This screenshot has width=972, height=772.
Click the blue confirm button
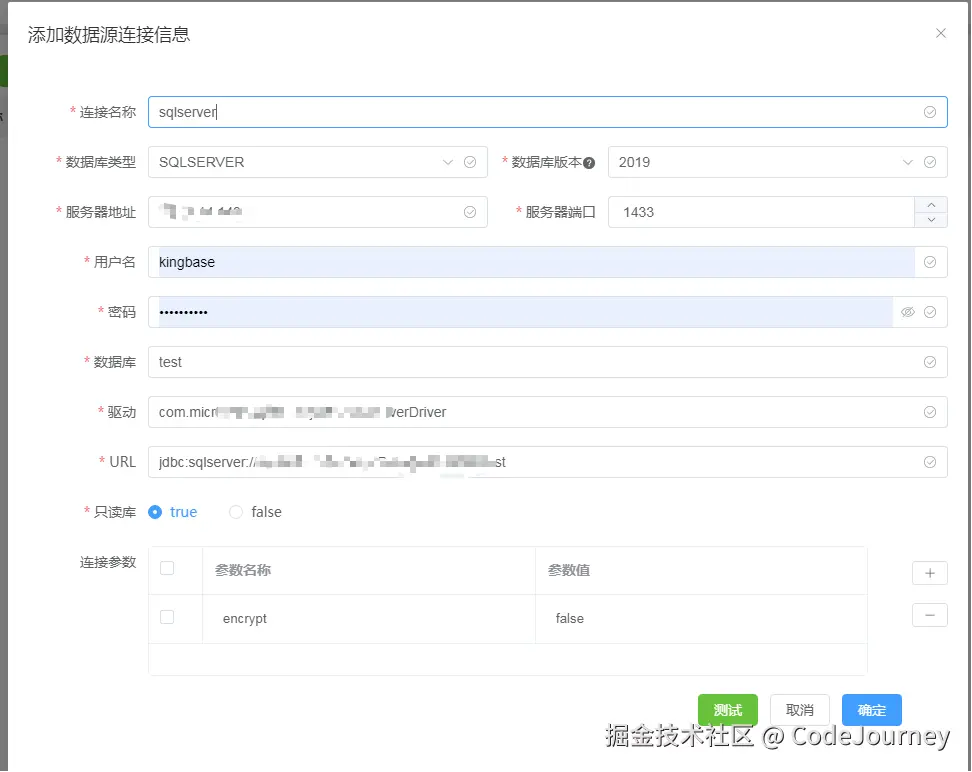coord(872,710)
